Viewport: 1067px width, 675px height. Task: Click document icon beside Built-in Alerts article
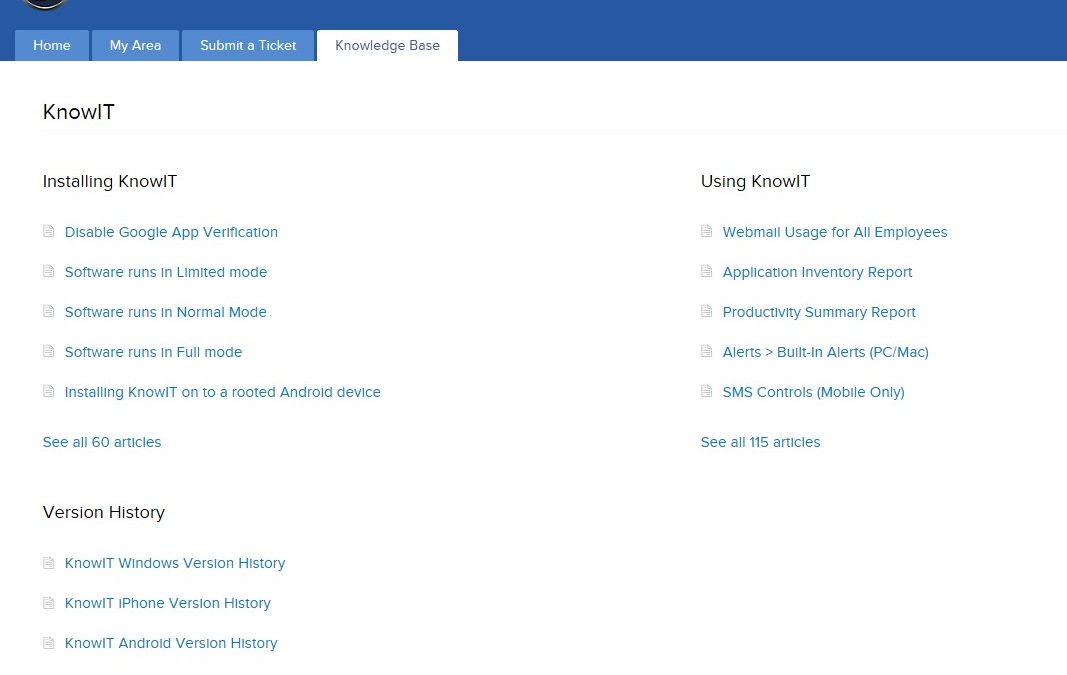pyautogui.click(x=706, y=352)
